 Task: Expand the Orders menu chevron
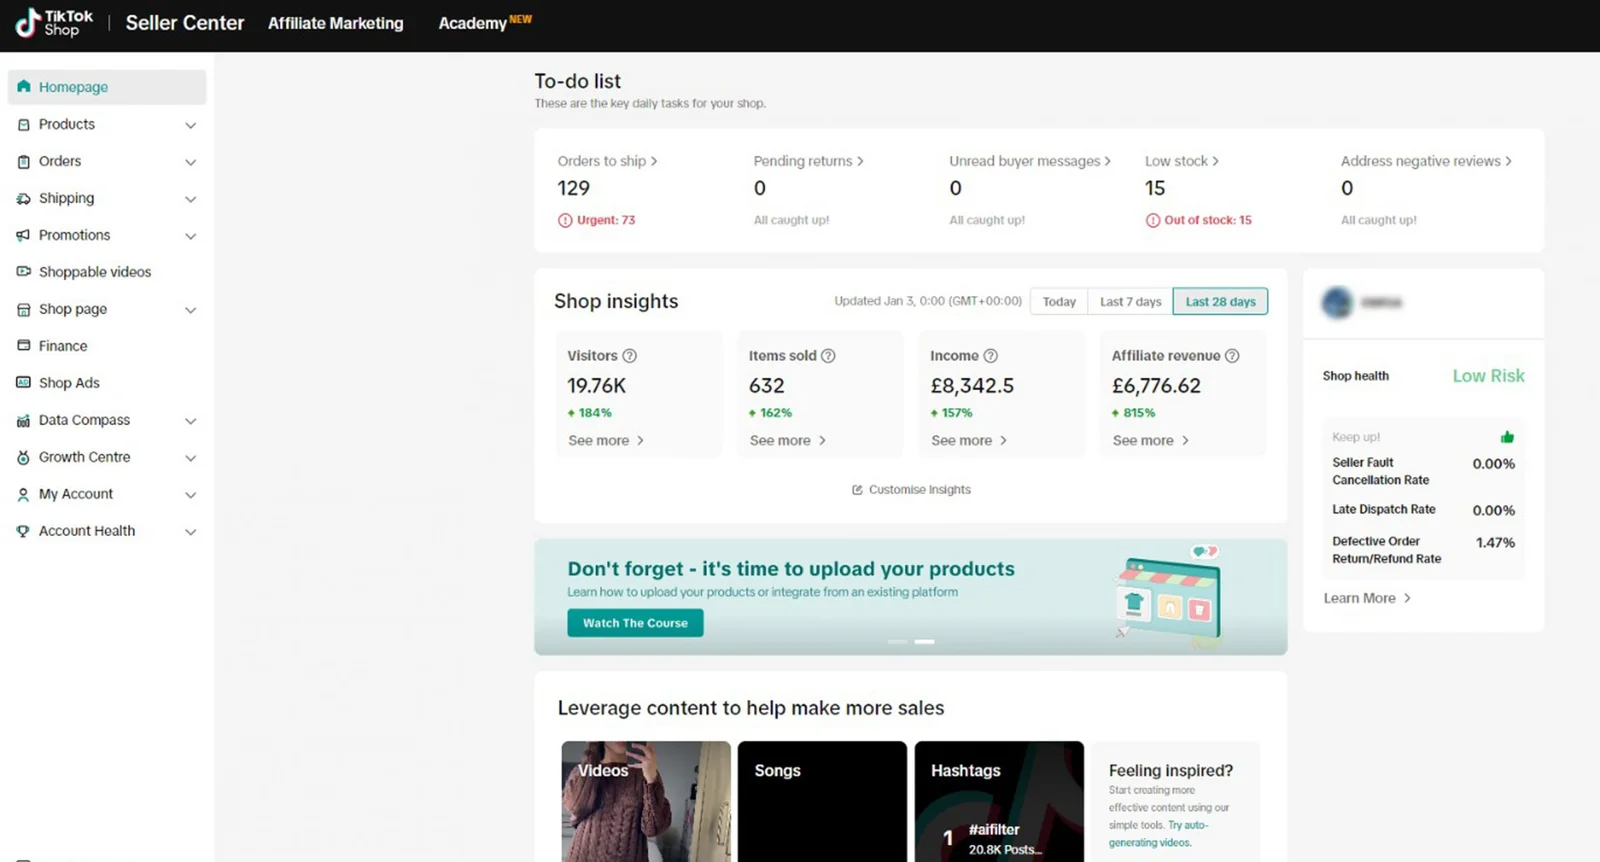(190, 162)
